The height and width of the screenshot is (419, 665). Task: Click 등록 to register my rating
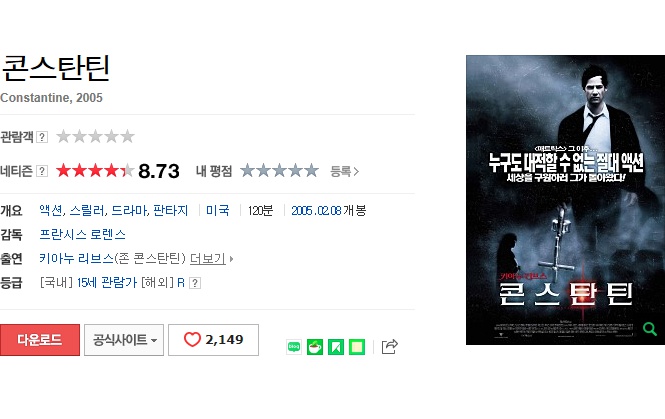344,171
